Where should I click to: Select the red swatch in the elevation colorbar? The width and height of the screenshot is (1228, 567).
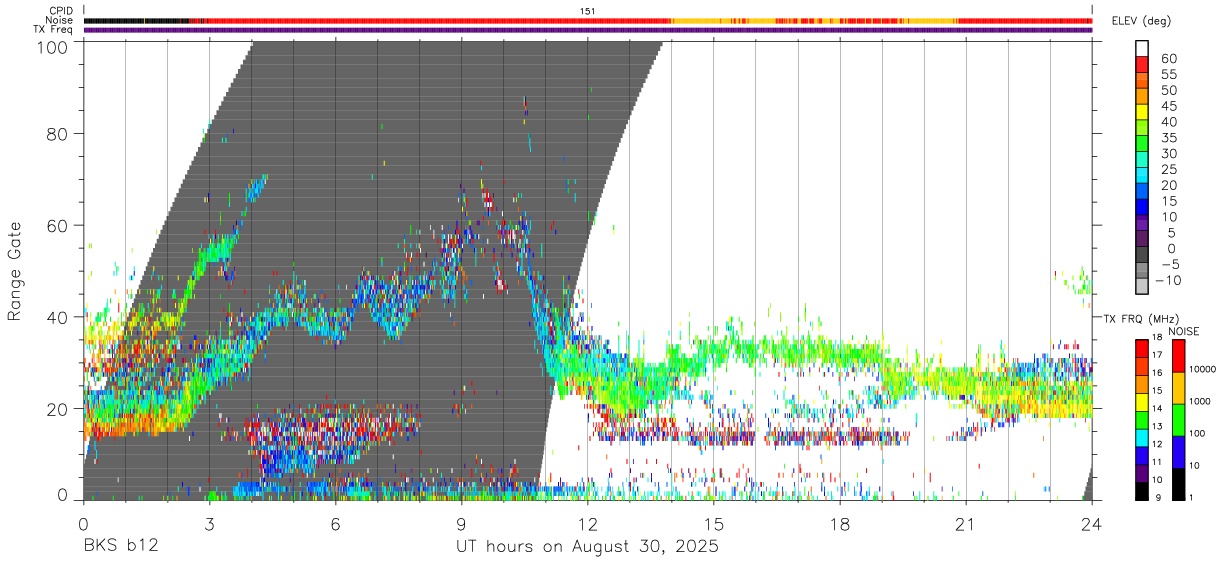click(1143, 63)
